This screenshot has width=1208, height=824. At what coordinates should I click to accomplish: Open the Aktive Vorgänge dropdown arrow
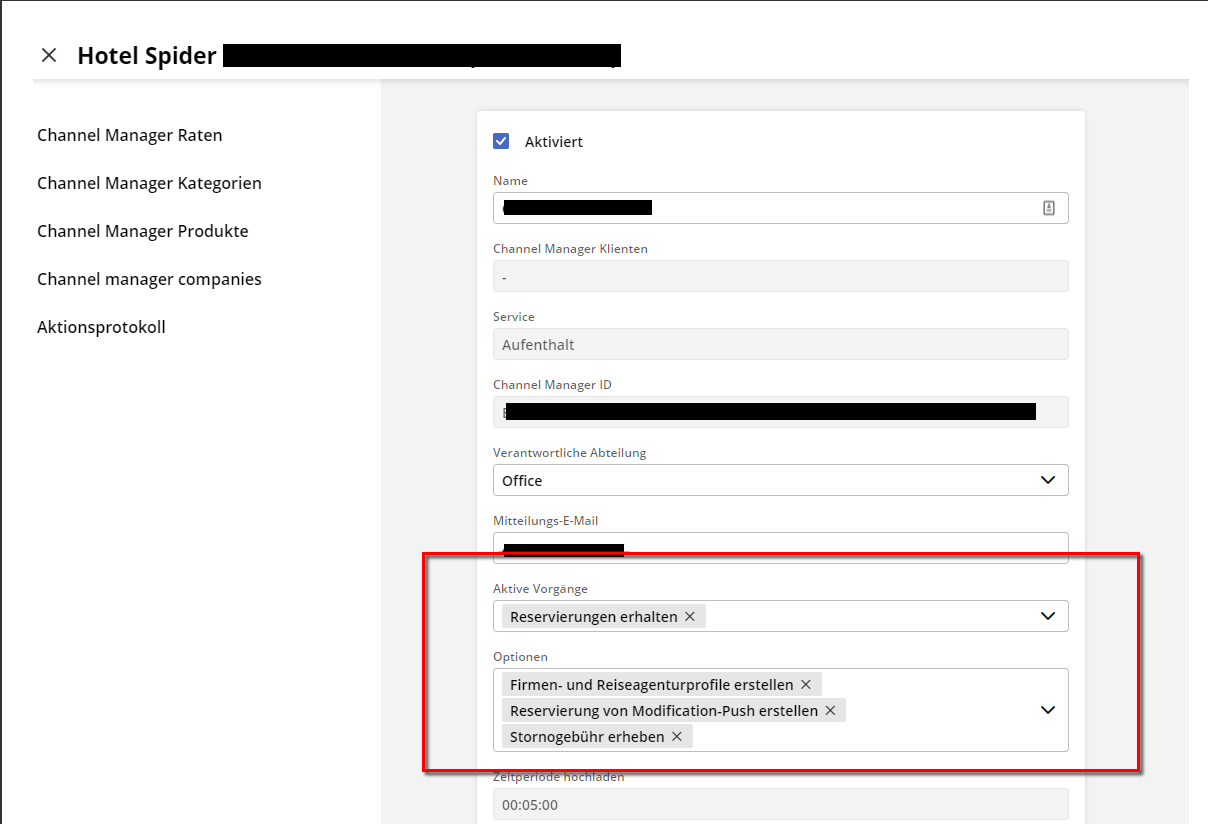pyautogui.click(x=1047, y=616)
